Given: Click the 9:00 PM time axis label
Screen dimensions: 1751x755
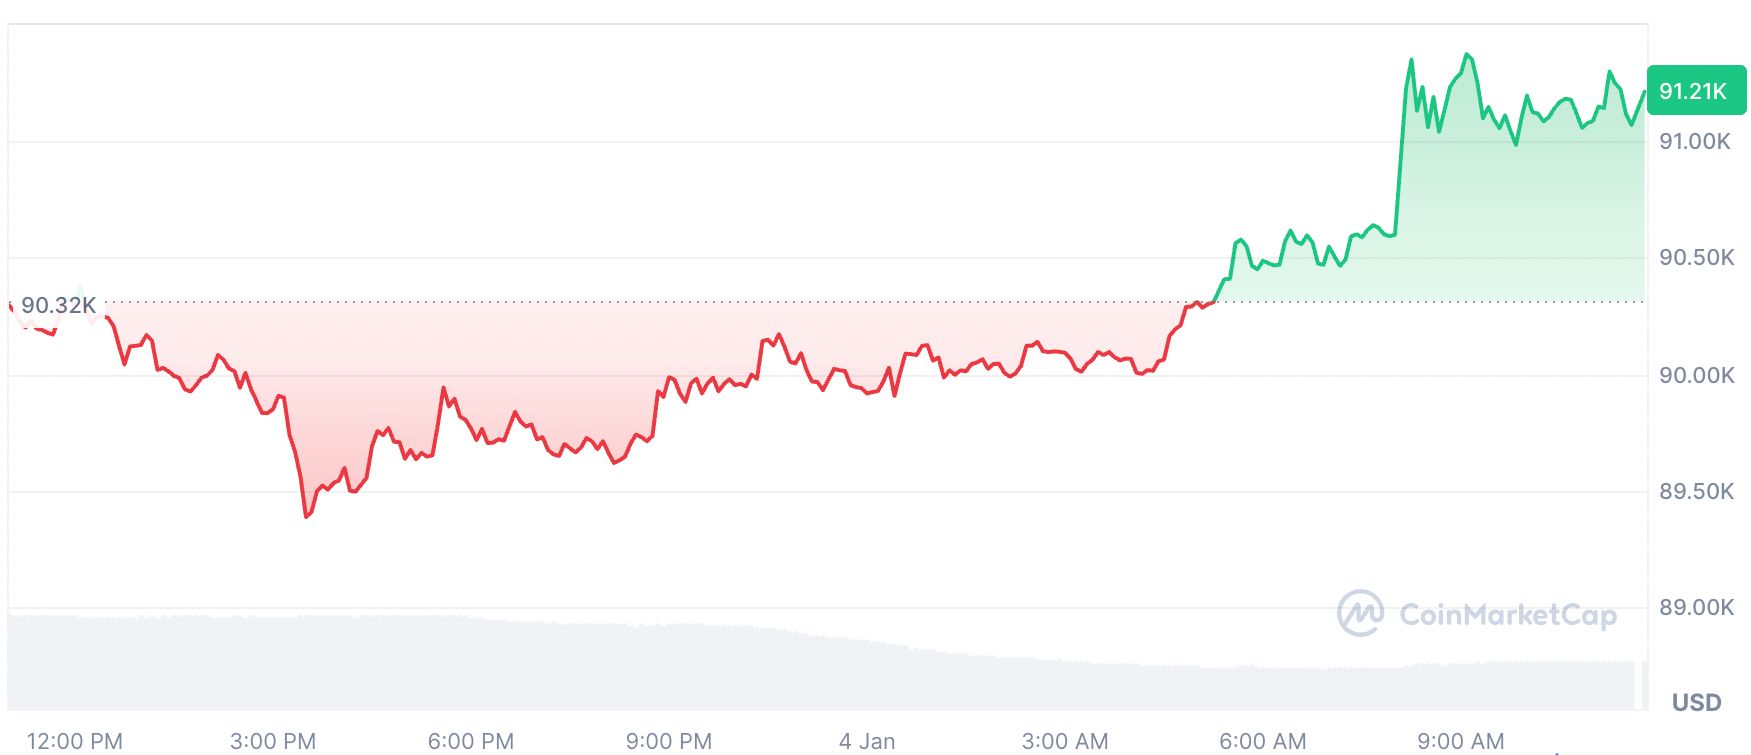Looking at the screenshot, I should [669, 741].
